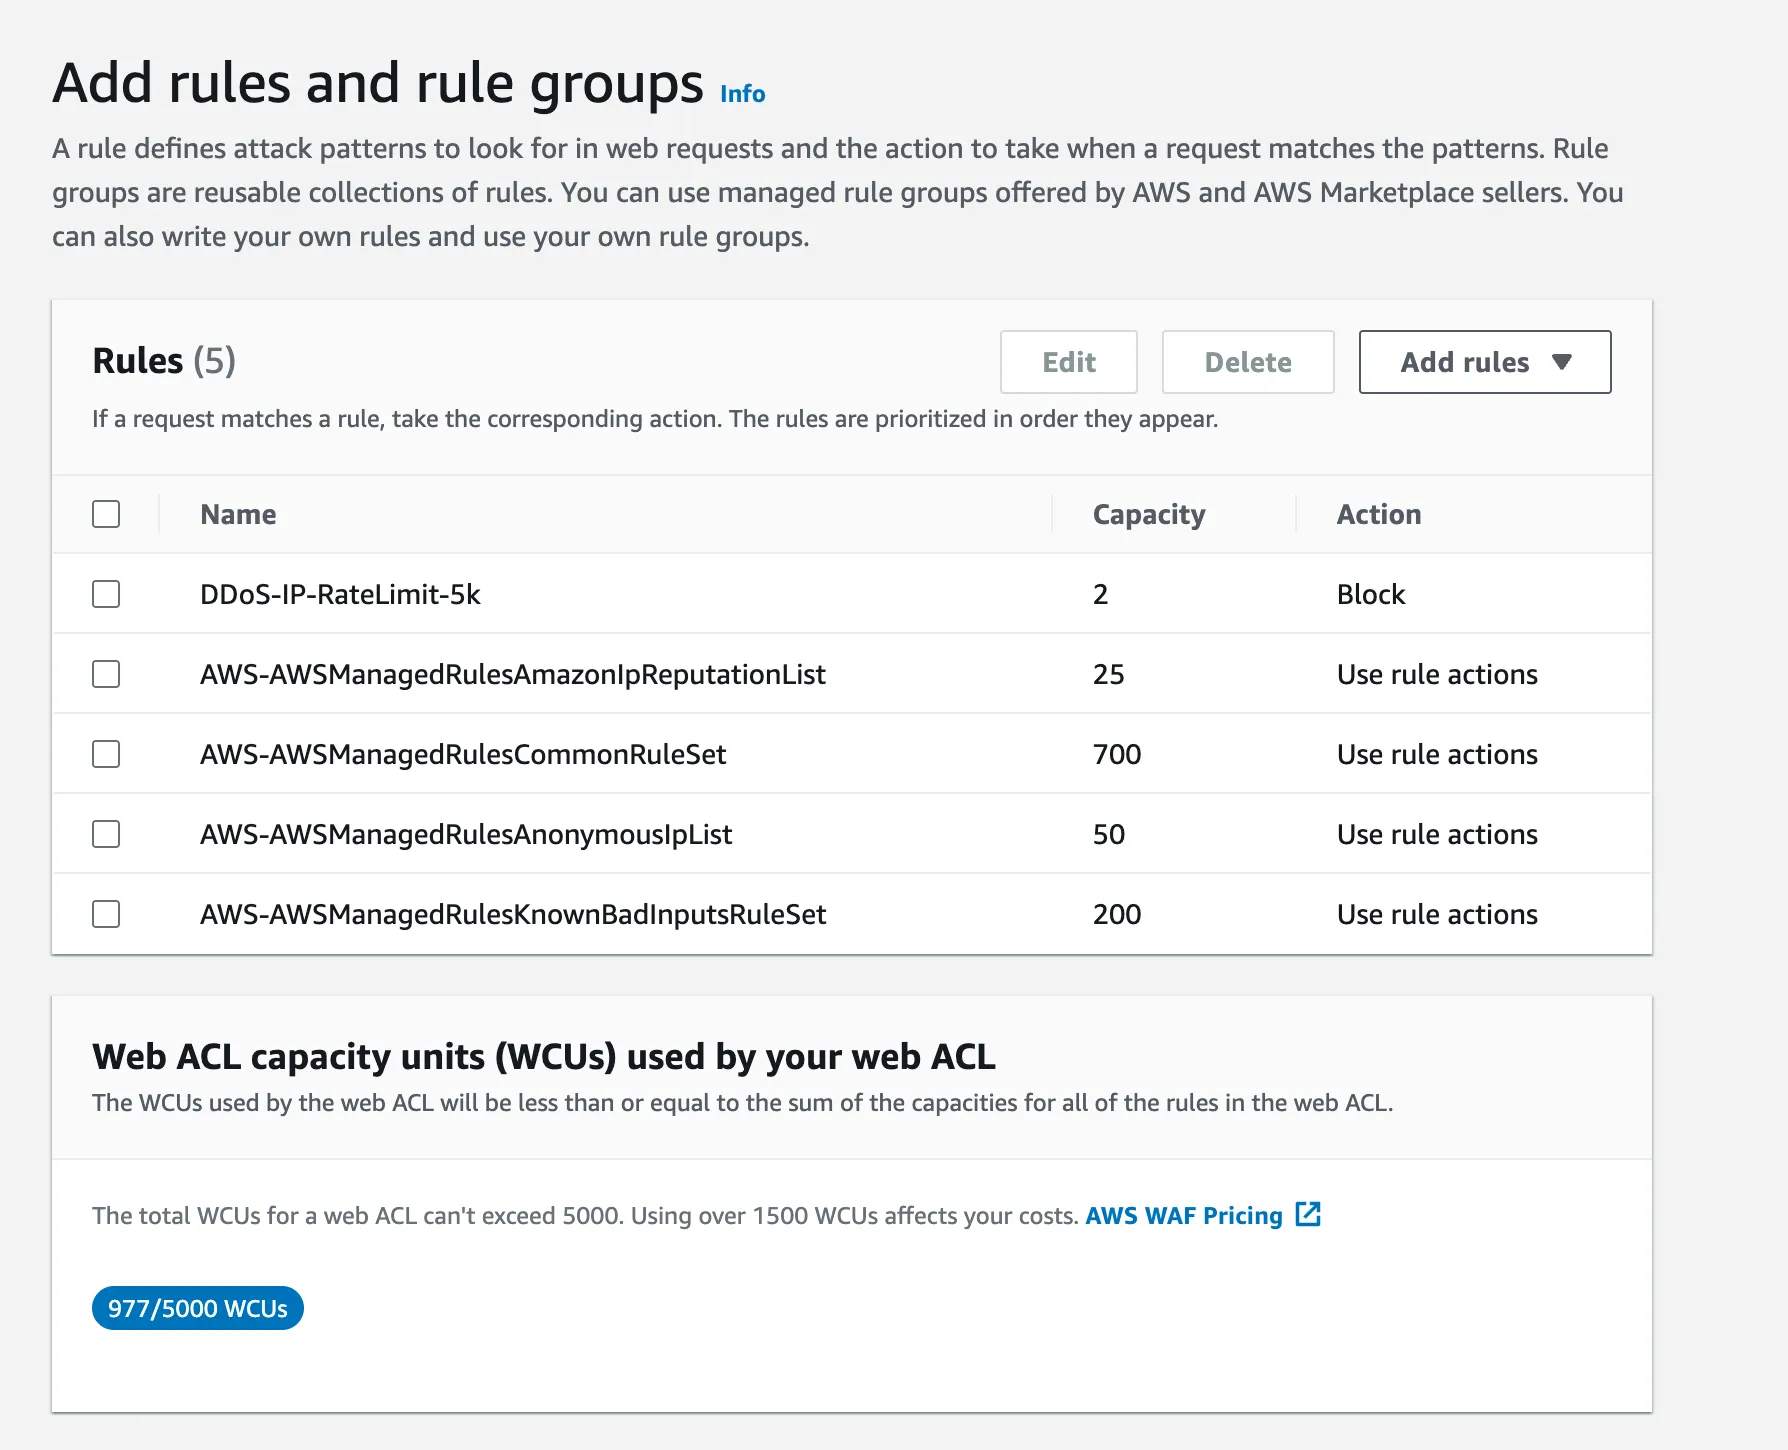Open the Add rules dropdown arrow
The height and width of the screenshot is (1450, 1788).
(x=1562, y=362)
